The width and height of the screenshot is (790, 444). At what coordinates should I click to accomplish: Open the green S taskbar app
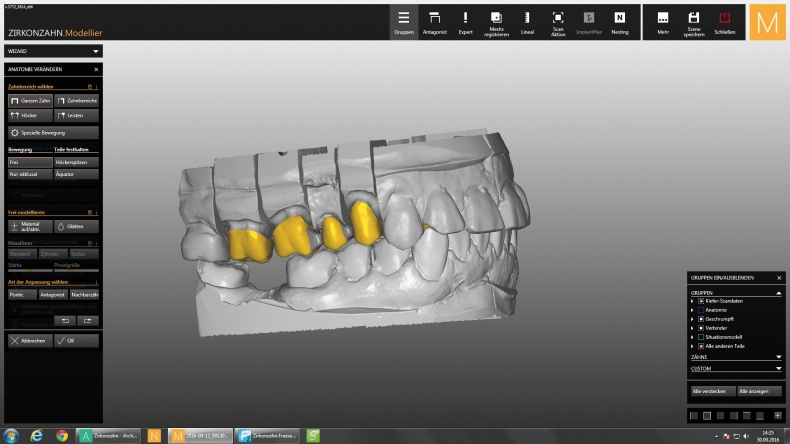[313, 435]
